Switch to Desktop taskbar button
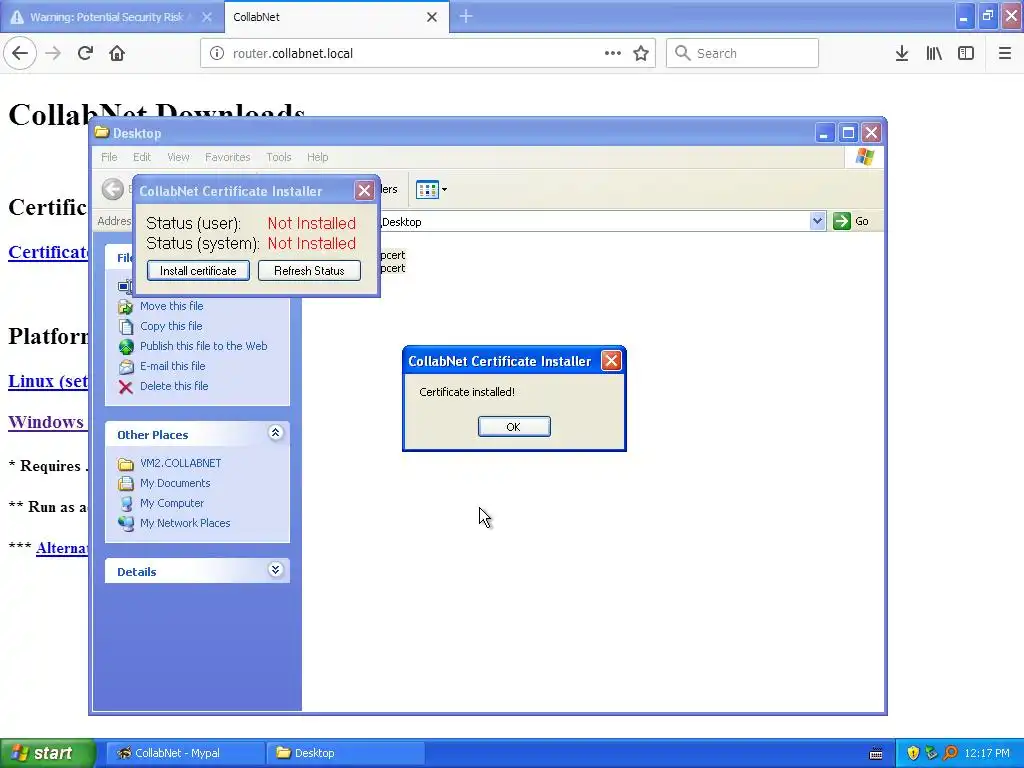This screenshot has width=1024, height=768. pyautogui.click(x=346, y=753)
